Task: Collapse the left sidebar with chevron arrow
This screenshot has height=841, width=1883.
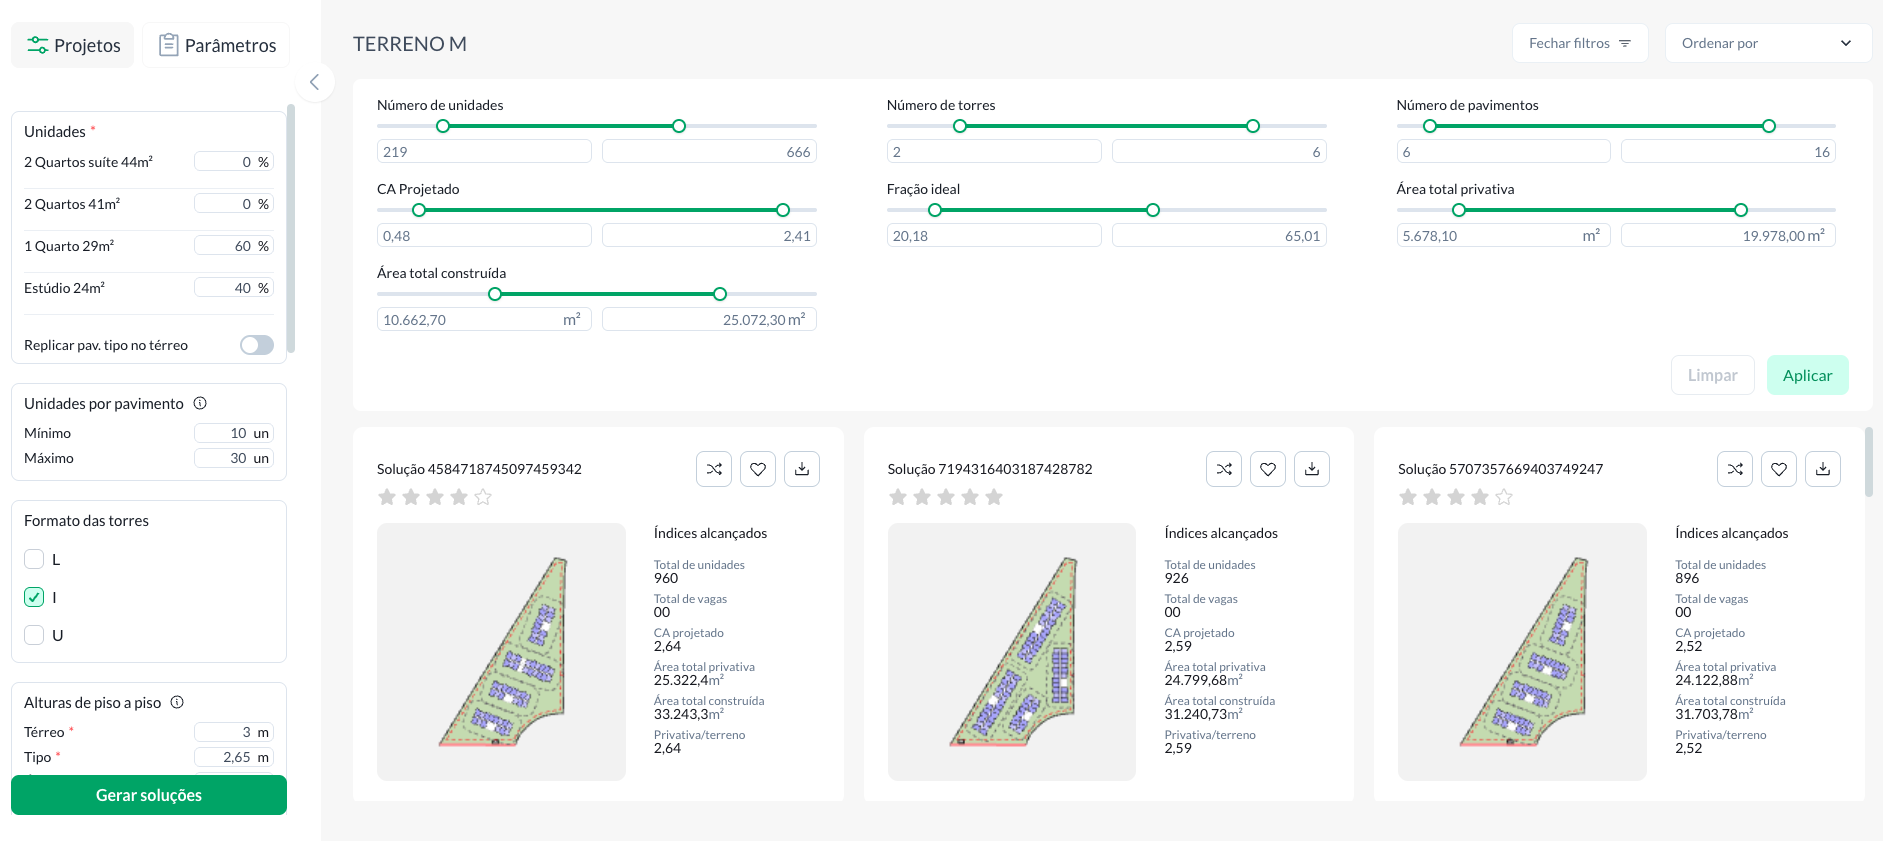Action: 315,82
